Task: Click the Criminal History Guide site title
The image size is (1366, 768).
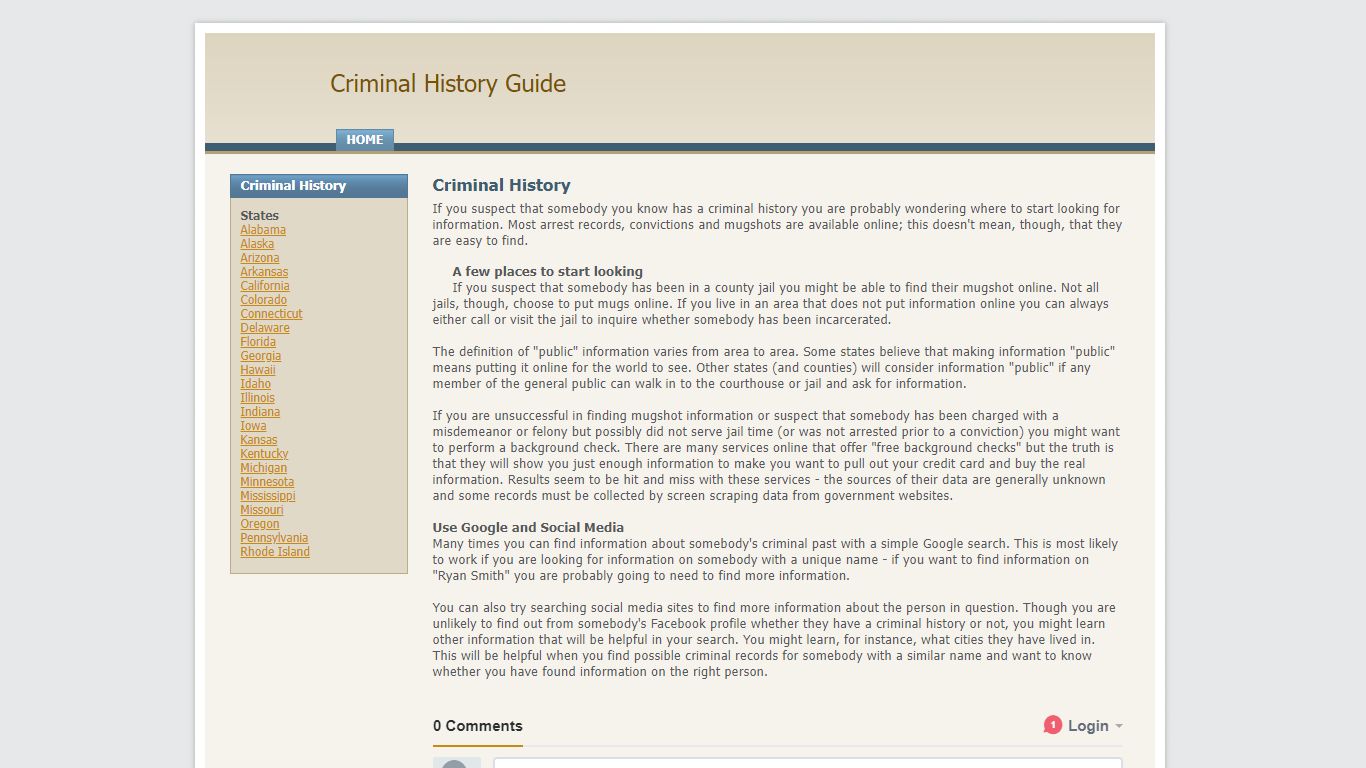Action: click(x=448, y=84)
